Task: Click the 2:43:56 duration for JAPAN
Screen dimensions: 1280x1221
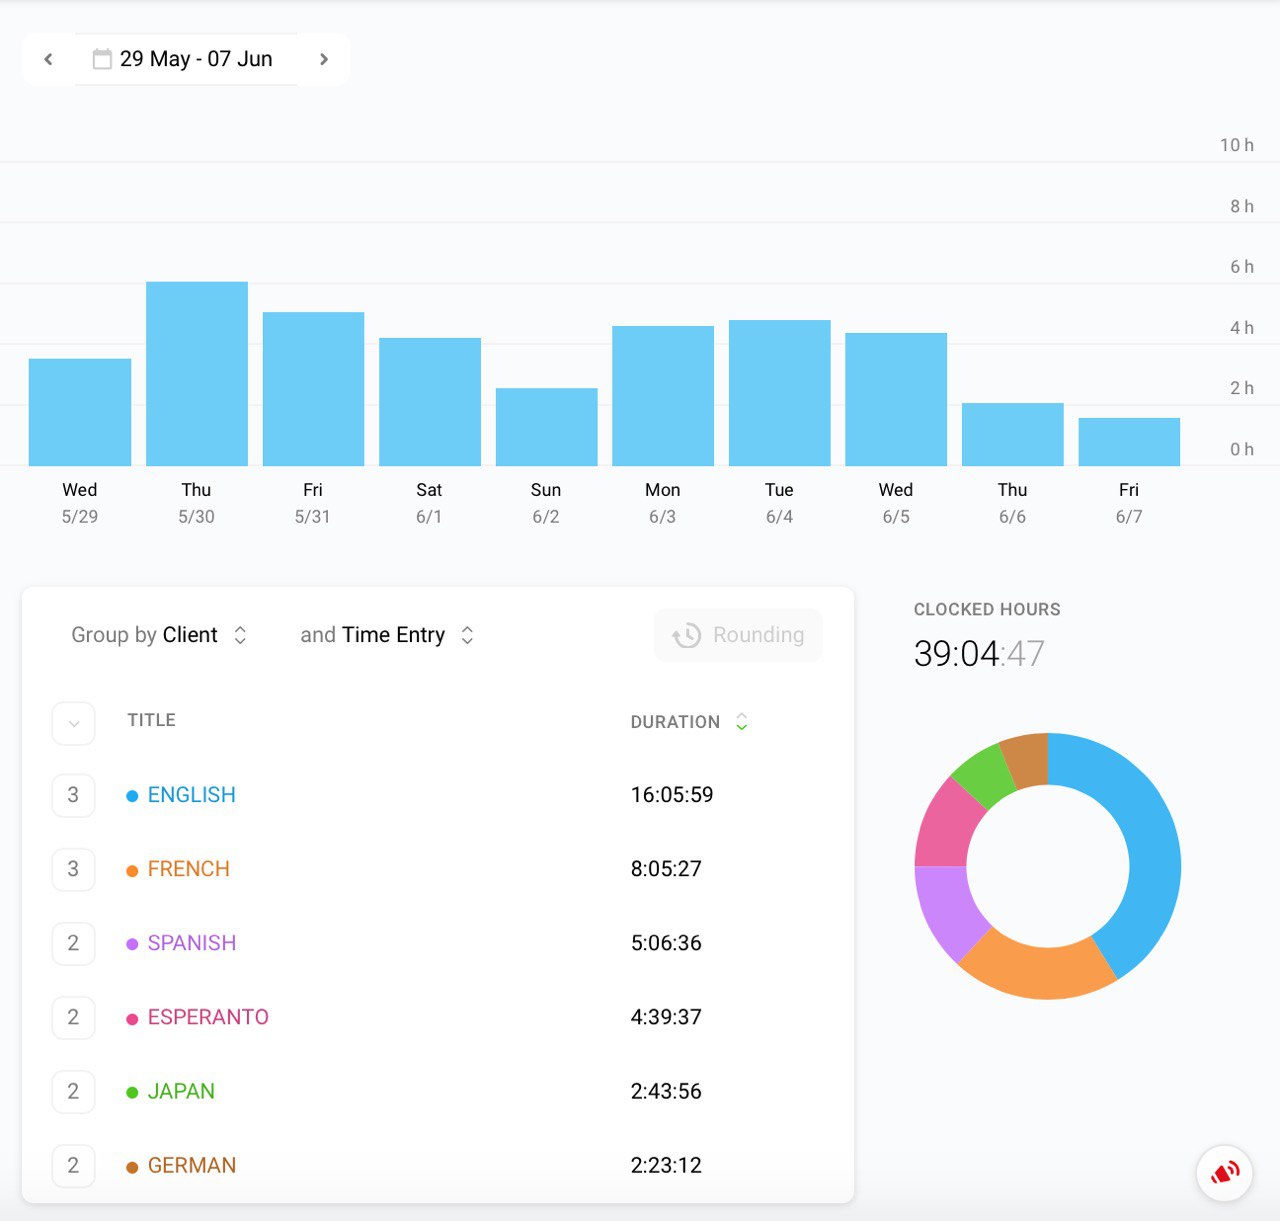Action: click(x=666, y=1091)
